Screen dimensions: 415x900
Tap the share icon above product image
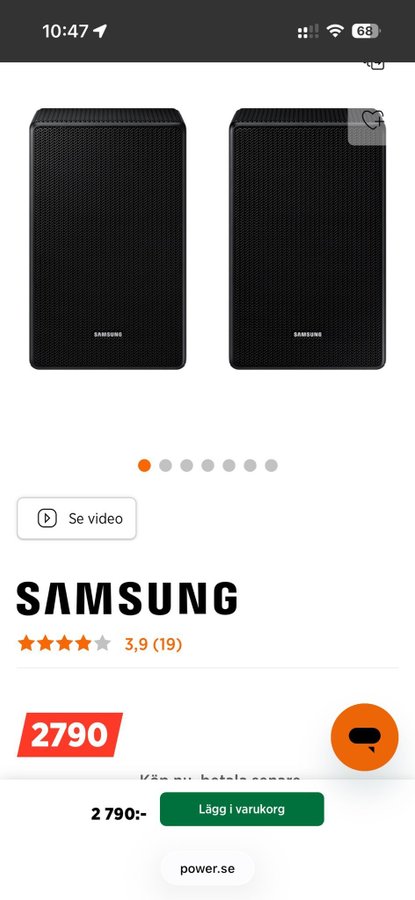coord(375,64)
